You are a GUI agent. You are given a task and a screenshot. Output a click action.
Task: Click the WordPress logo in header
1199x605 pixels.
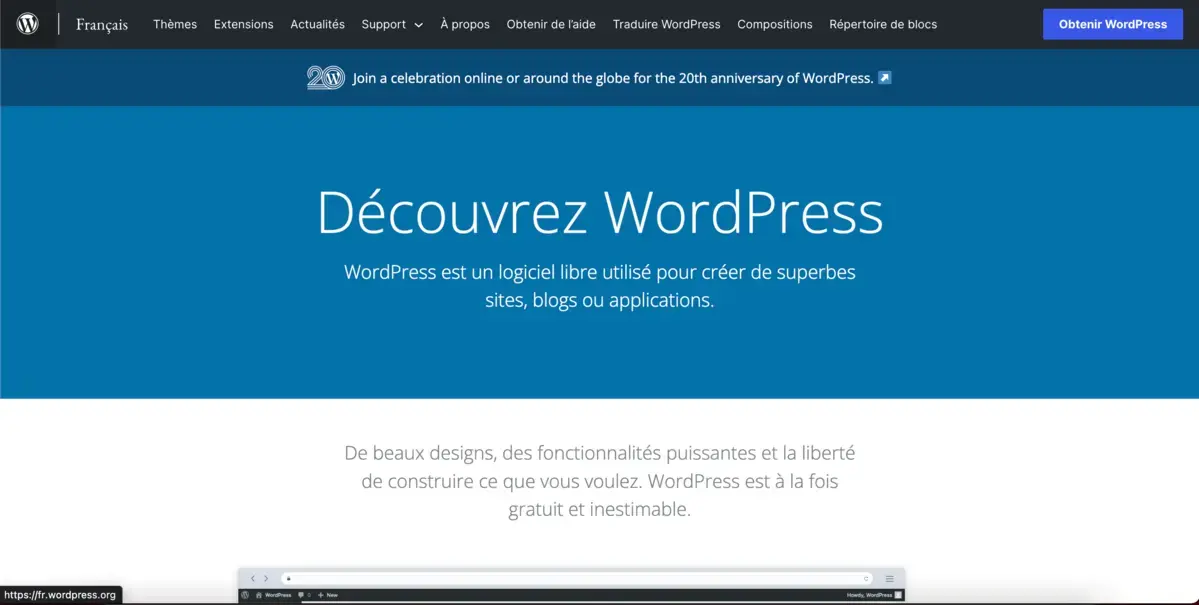click(x=28, y=24)
